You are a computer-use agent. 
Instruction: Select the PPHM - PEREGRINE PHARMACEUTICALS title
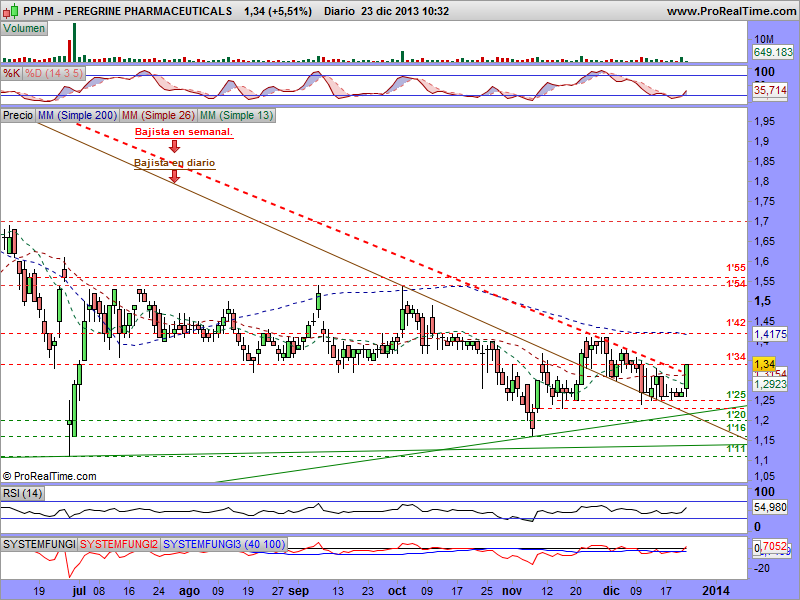click(128, 11)
